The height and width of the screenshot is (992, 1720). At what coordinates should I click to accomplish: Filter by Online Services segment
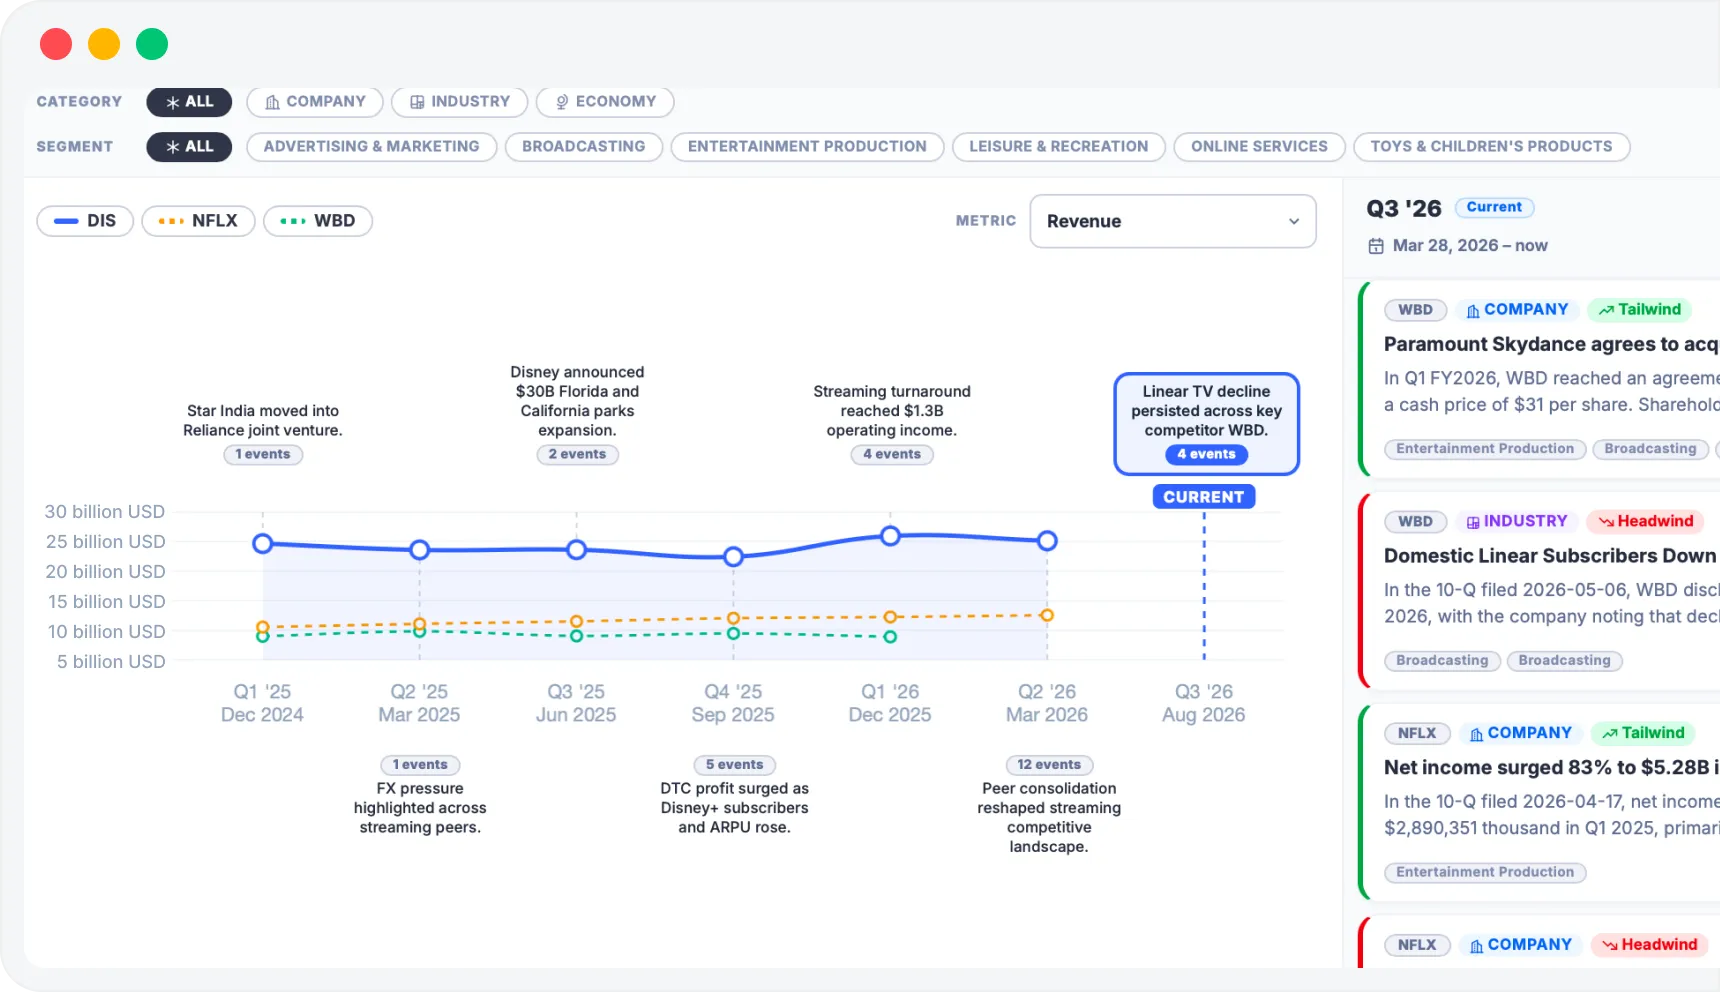pyautogui.click(x=1259, y=147)
